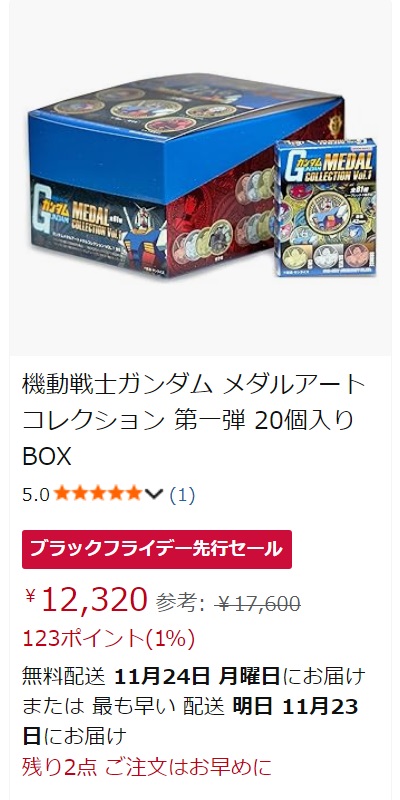
Task: Click the ¥12,320 sale price
Action: pyautogui.click(x=87, y=600)
